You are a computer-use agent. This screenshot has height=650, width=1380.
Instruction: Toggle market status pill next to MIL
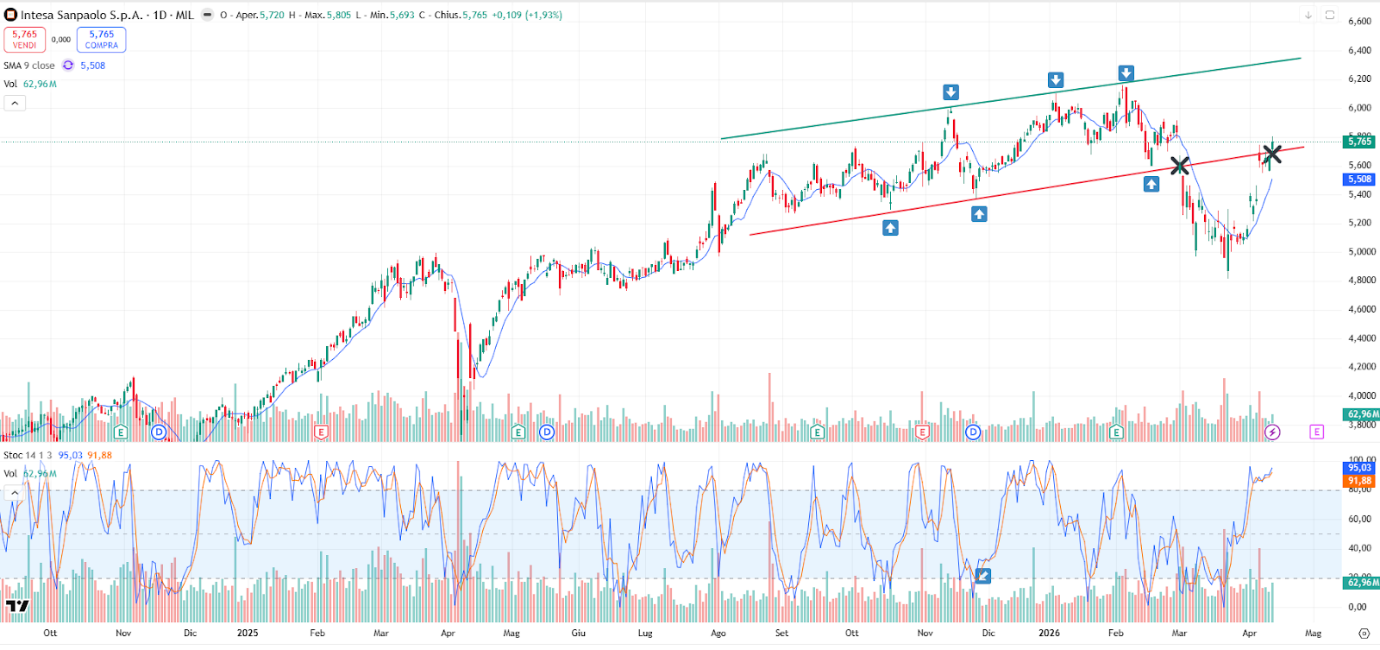pos(206,15)
